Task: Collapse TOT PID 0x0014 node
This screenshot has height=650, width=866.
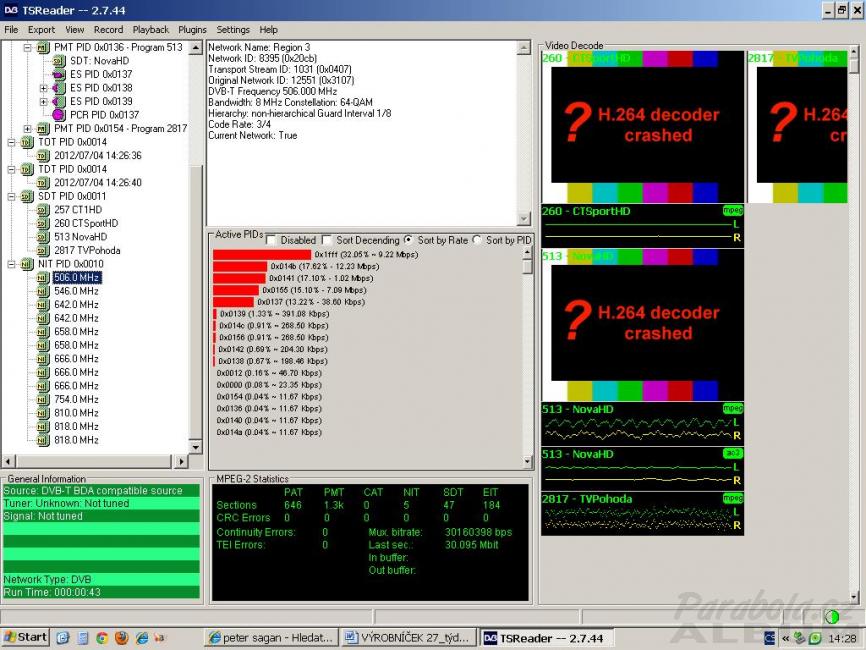Action: coord(12,142)
